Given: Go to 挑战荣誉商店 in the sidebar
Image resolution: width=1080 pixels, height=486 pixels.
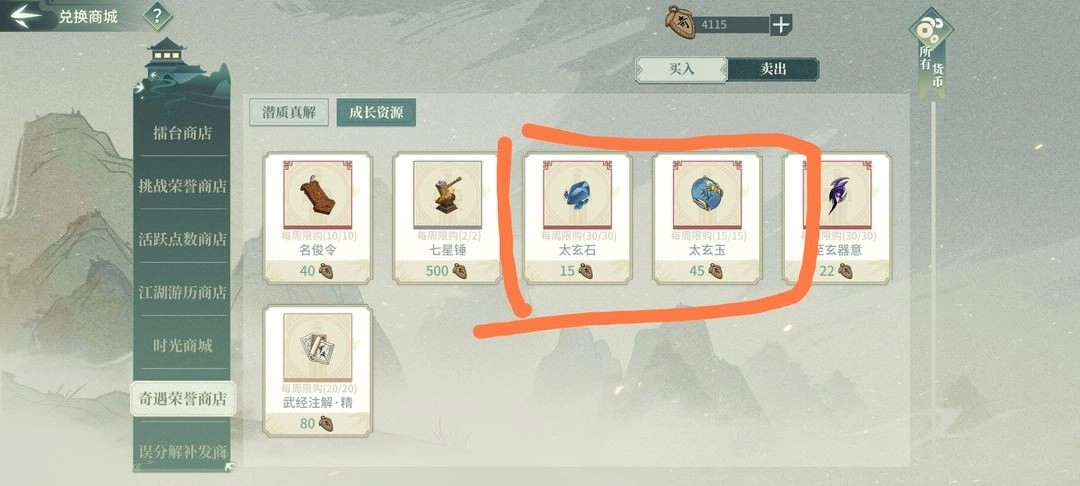Looking at the screenshot, I should (183, 185).
